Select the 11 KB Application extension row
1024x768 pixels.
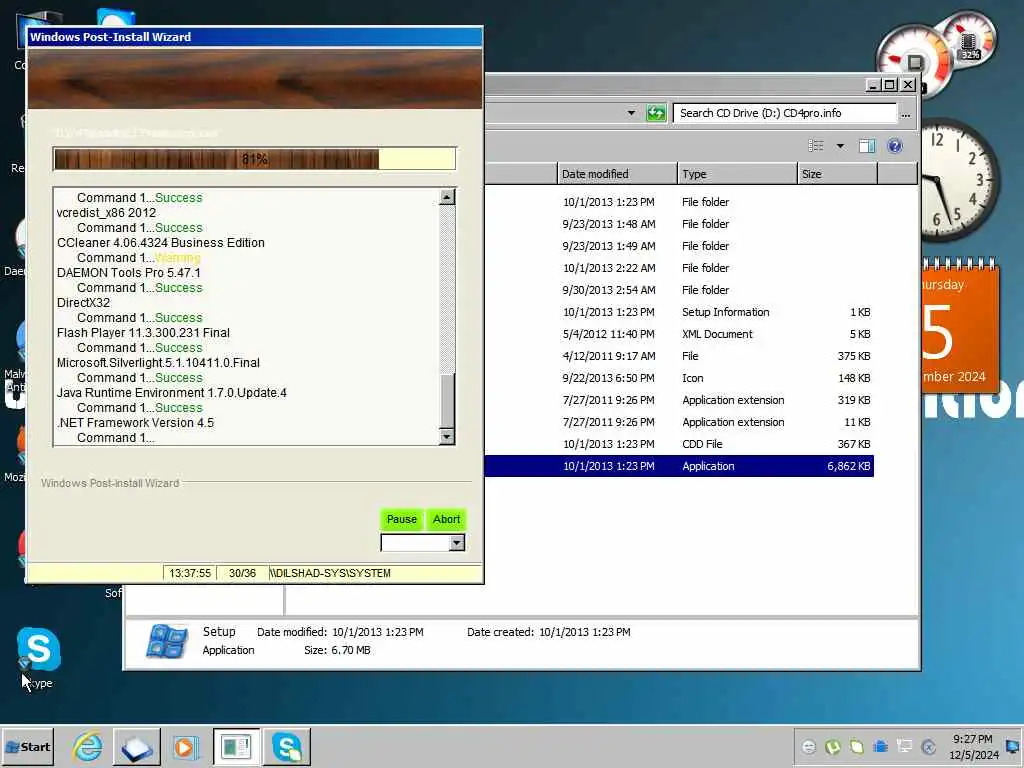pyautogui.click(x=679, y=422)
